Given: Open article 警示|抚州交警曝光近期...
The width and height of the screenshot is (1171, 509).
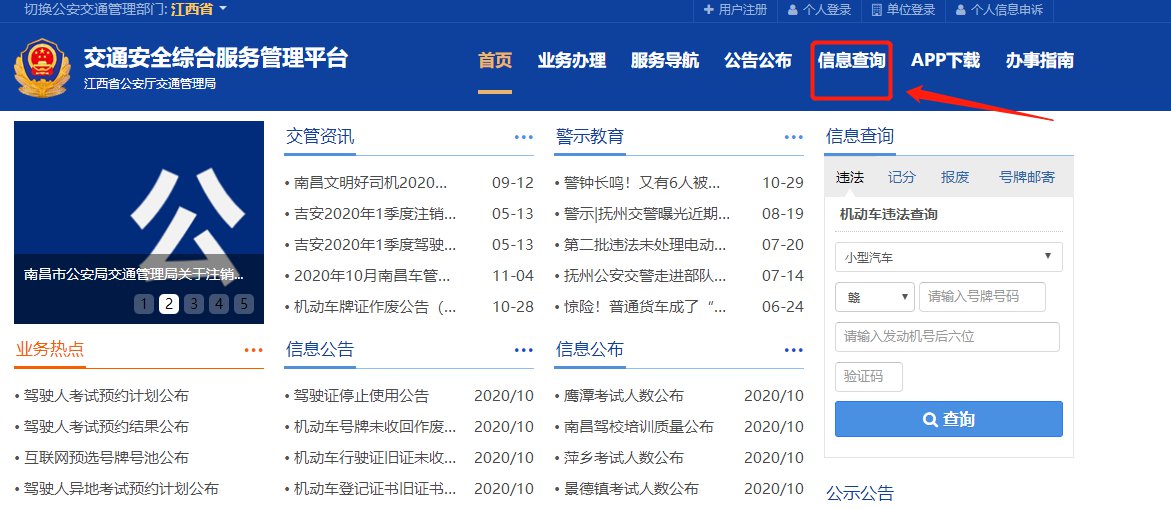Looking at the screenshot, I should coord(647,214).
